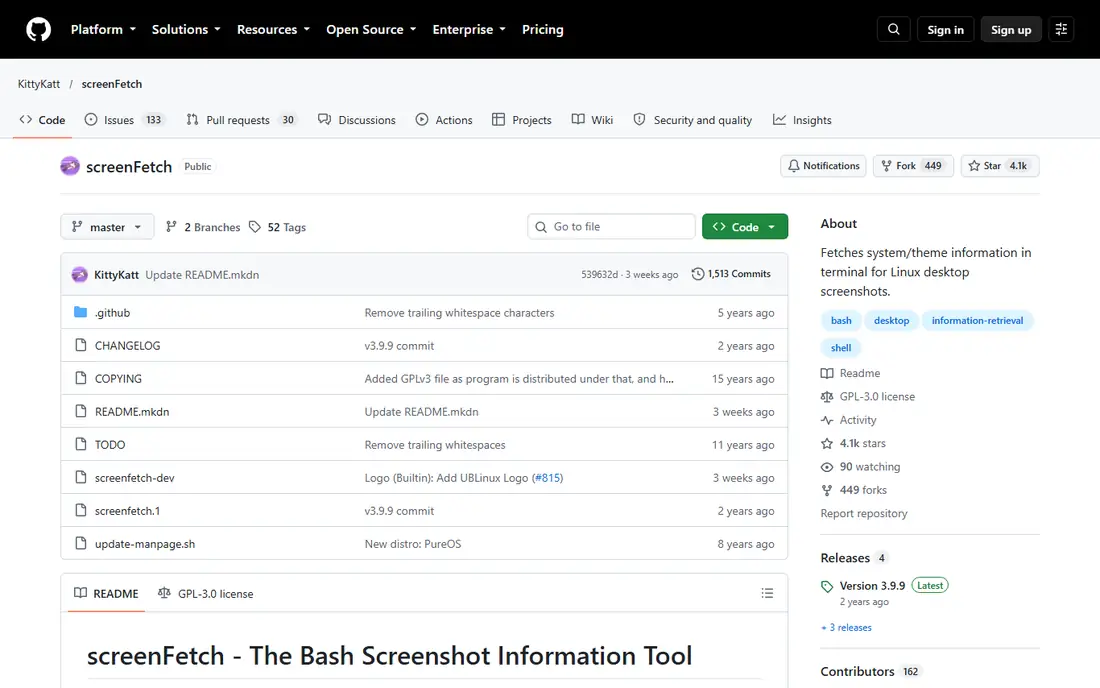Open the Pricing link in header
1100x688 pixels.
[542, 29]
